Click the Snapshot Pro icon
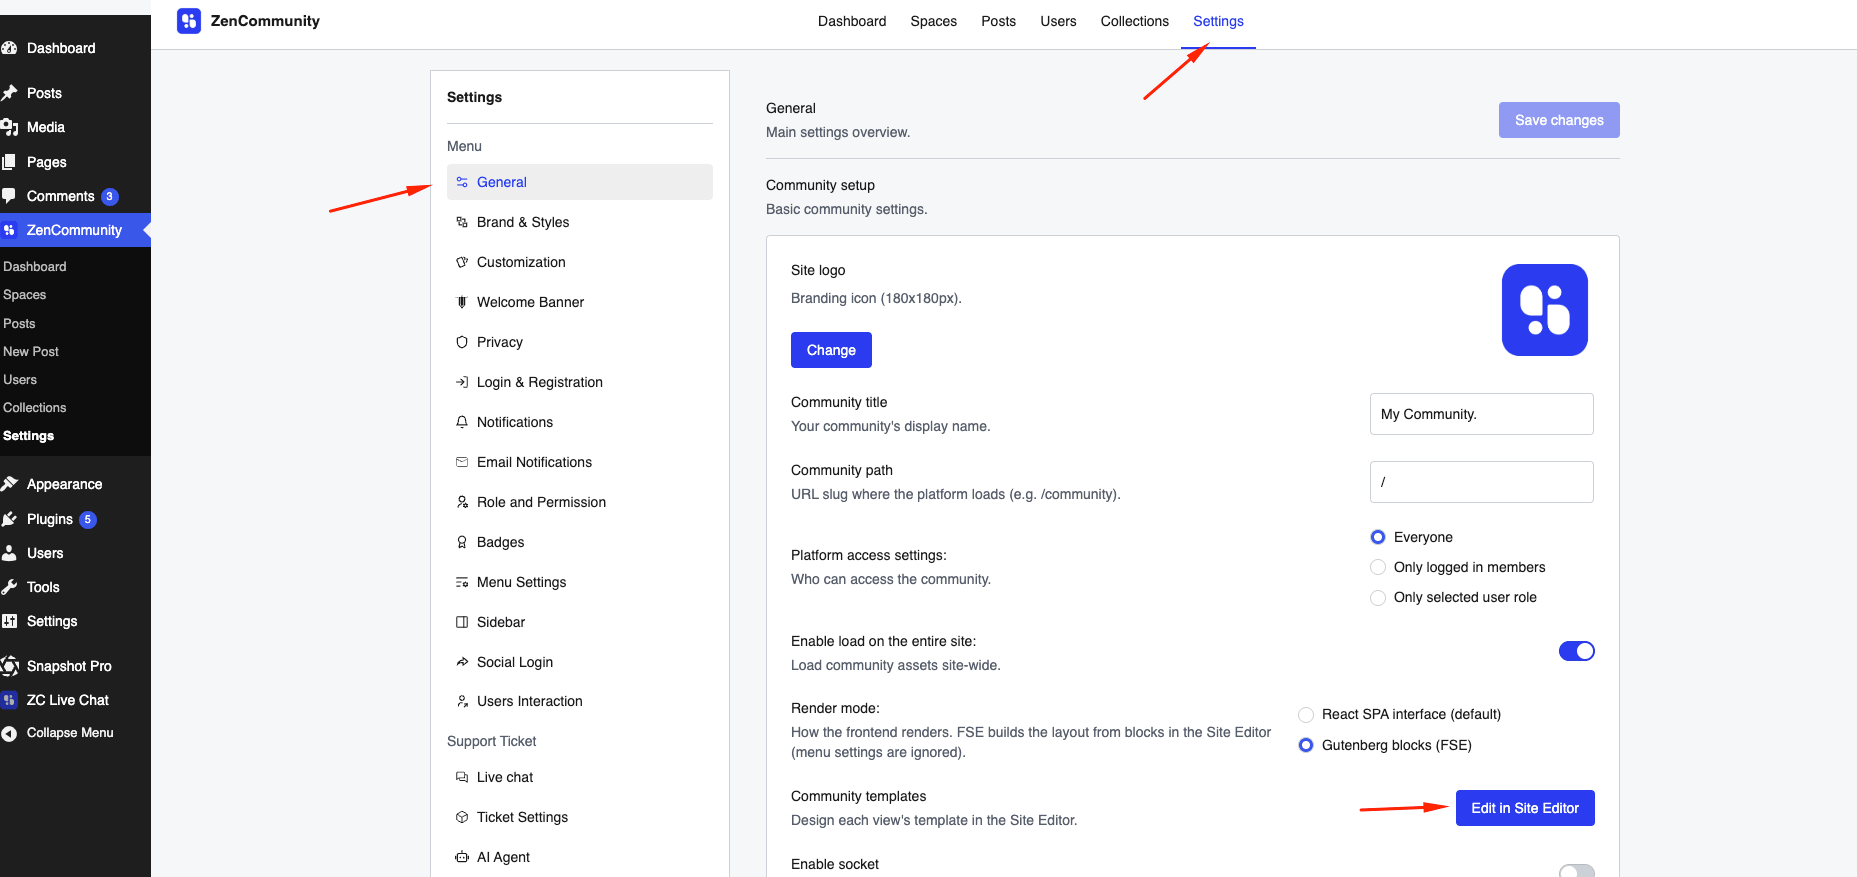This screenshot has height=877, width=1857. tap(9, 666)
